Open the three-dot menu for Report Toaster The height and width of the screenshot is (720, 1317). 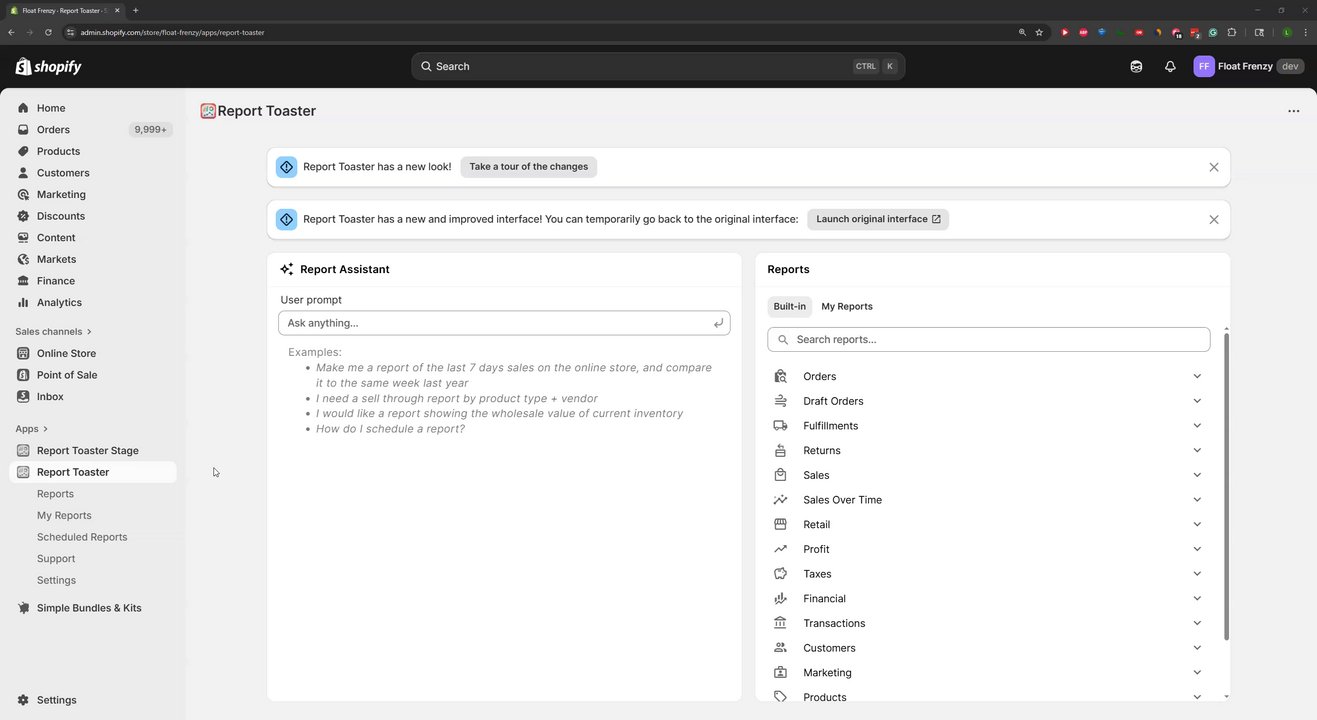click(1293, 111)
